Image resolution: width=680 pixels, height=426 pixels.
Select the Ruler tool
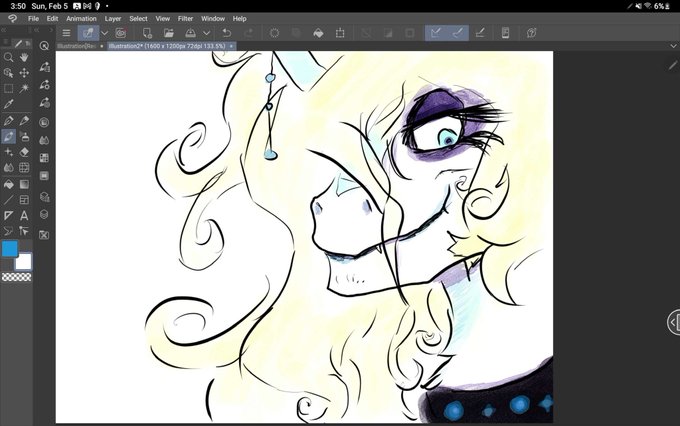[8, 216]
